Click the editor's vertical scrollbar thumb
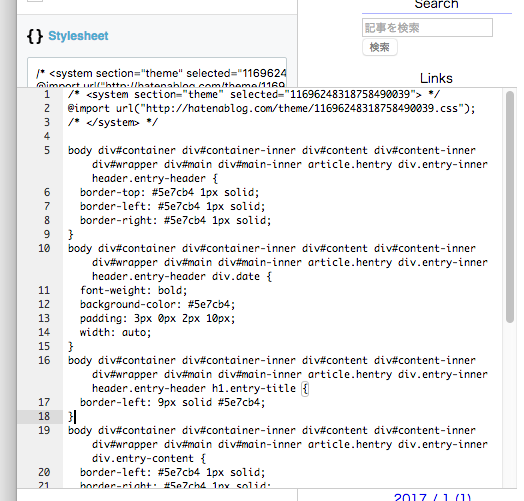 point(510,207)
